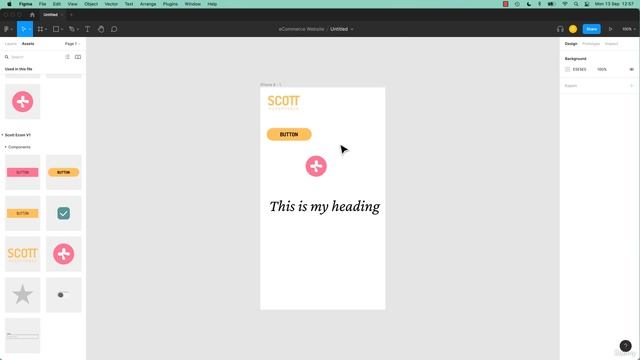This screenshot has width=640, height=360.
Task: Select the 'This is my heading' text
Action: (324, 207)
